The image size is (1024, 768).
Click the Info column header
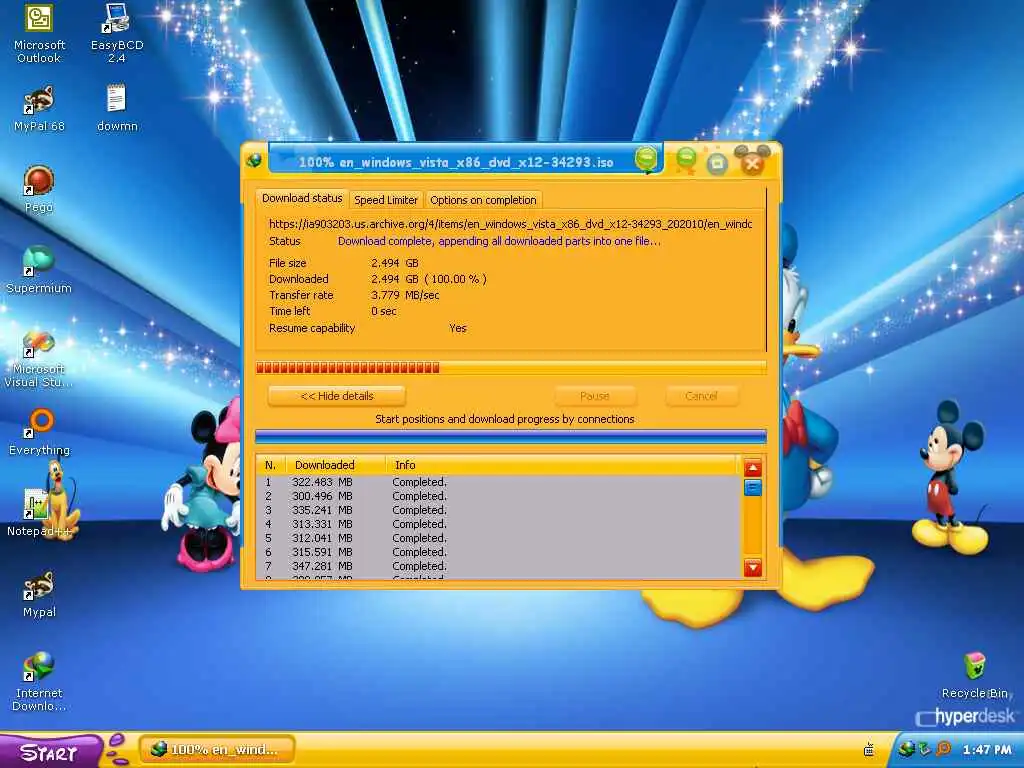point(563,465)
